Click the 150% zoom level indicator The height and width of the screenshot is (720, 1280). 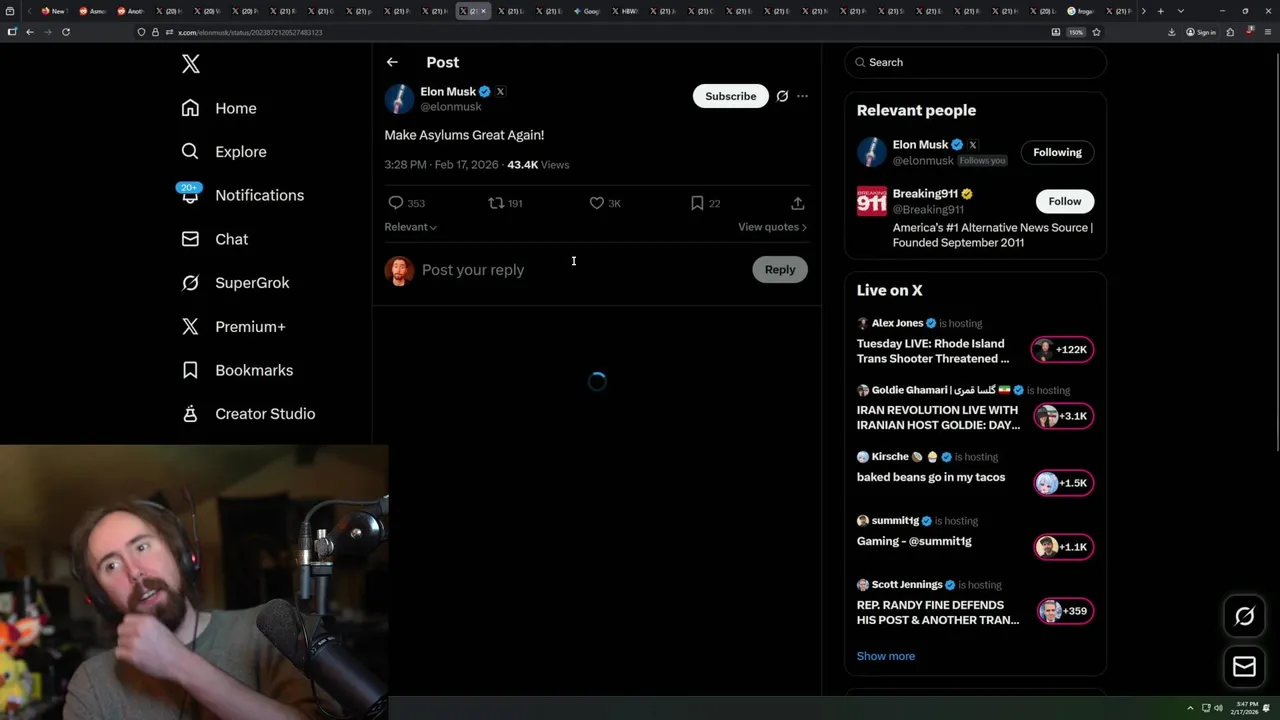coord(1075,32)
